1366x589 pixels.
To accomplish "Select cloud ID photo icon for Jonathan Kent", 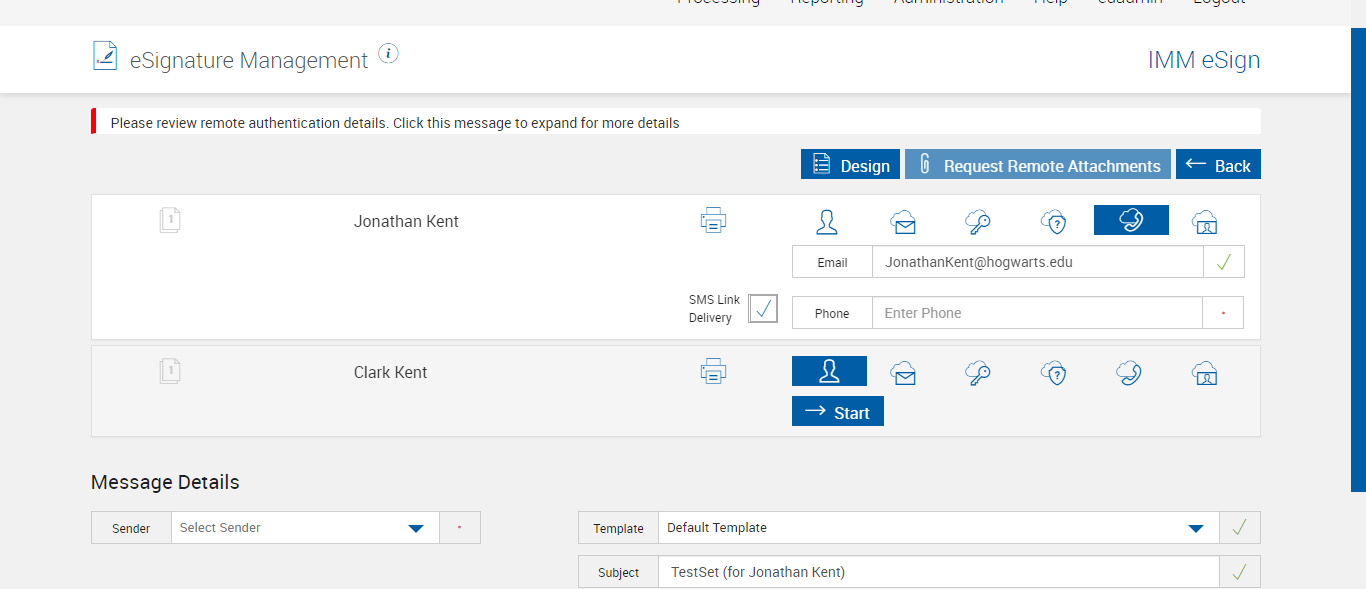I will coord(1205,221).
